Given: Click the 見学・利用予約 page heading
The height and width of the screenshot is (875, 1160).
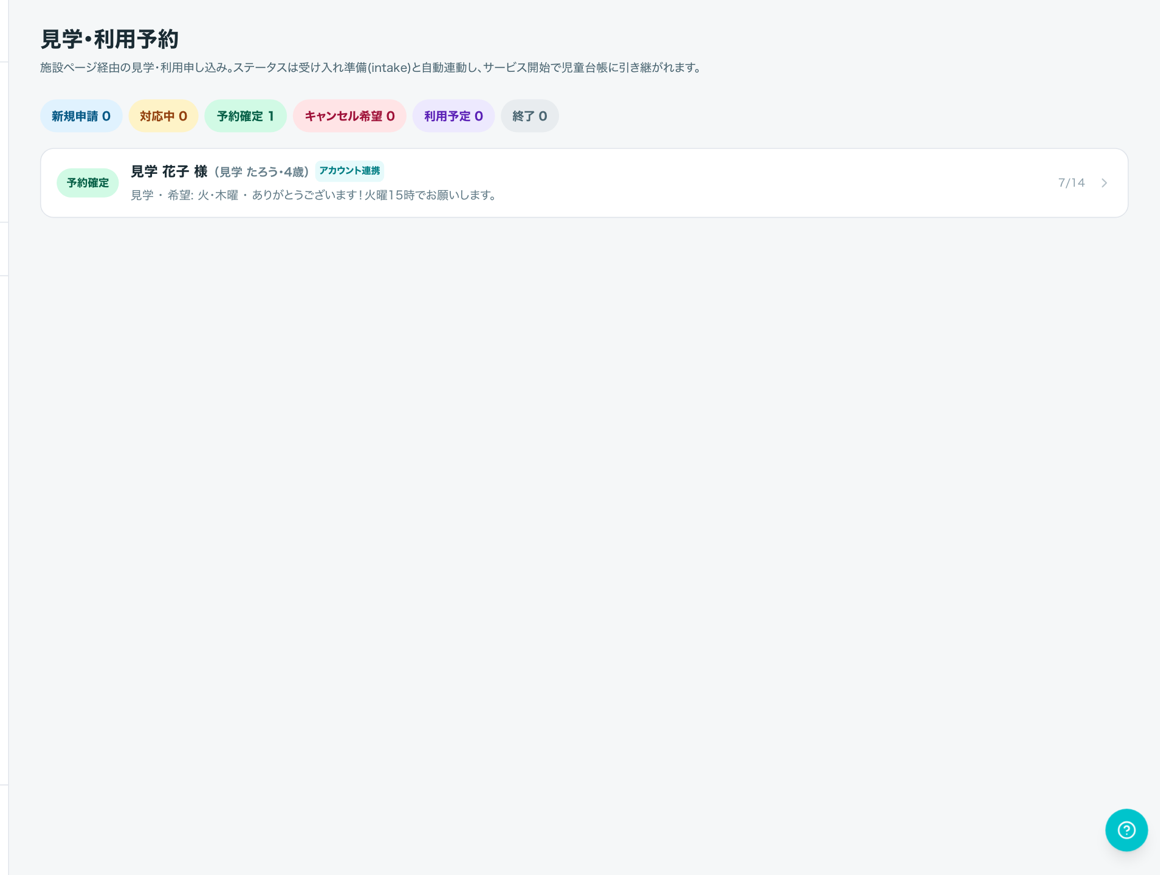Looking at the screenshot, I should point(109,38).
